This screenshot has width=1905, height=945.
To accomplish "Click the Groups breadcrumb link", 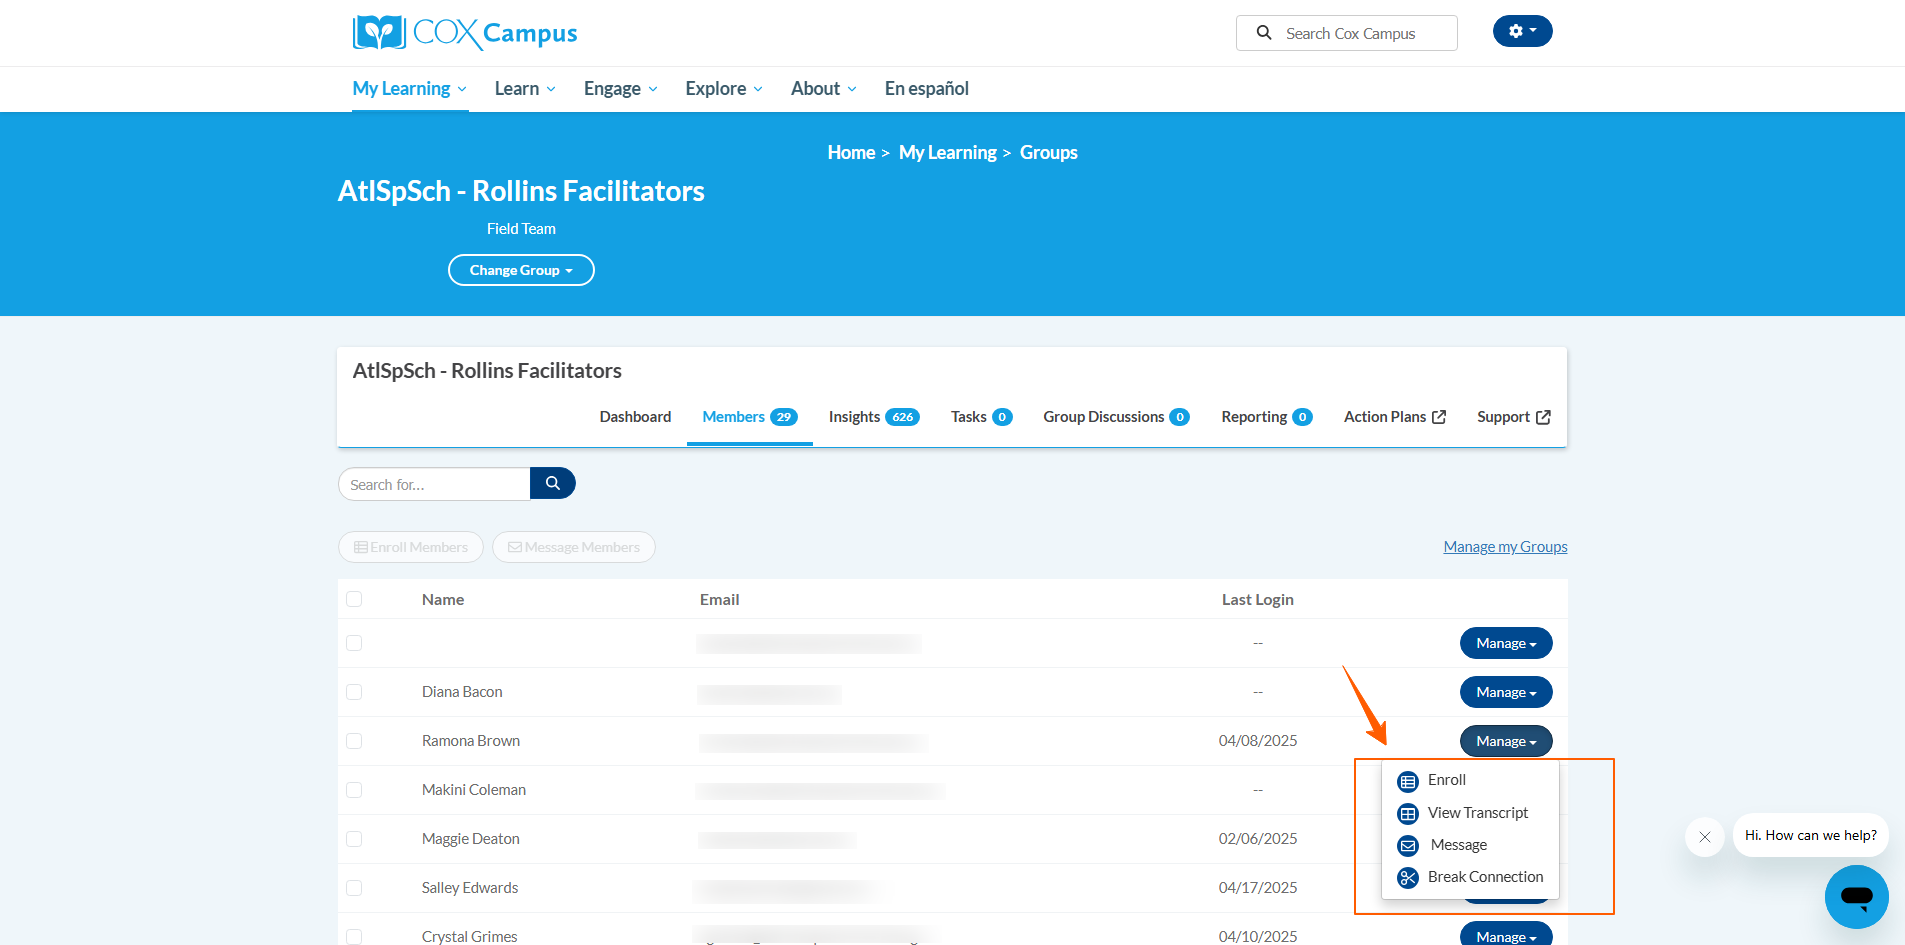I will point(1048,153).
